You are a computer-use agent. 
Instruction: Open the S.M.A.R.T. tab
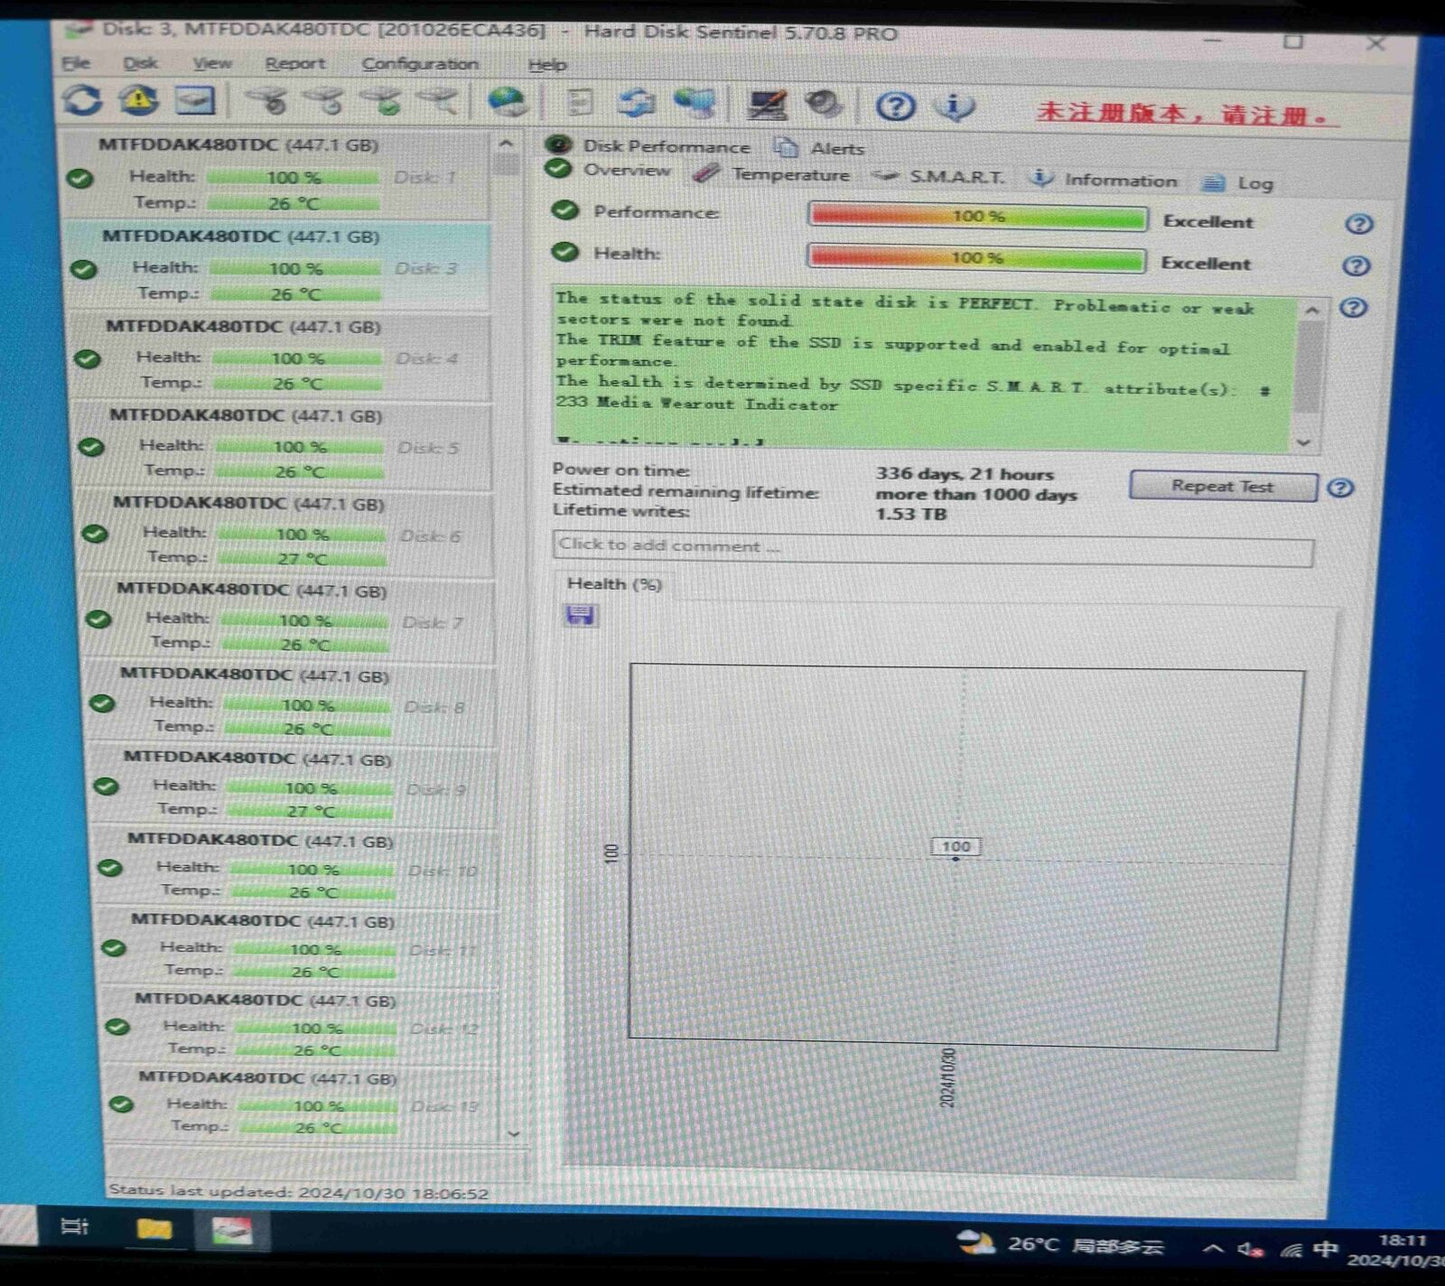click(x=938, y=177)
